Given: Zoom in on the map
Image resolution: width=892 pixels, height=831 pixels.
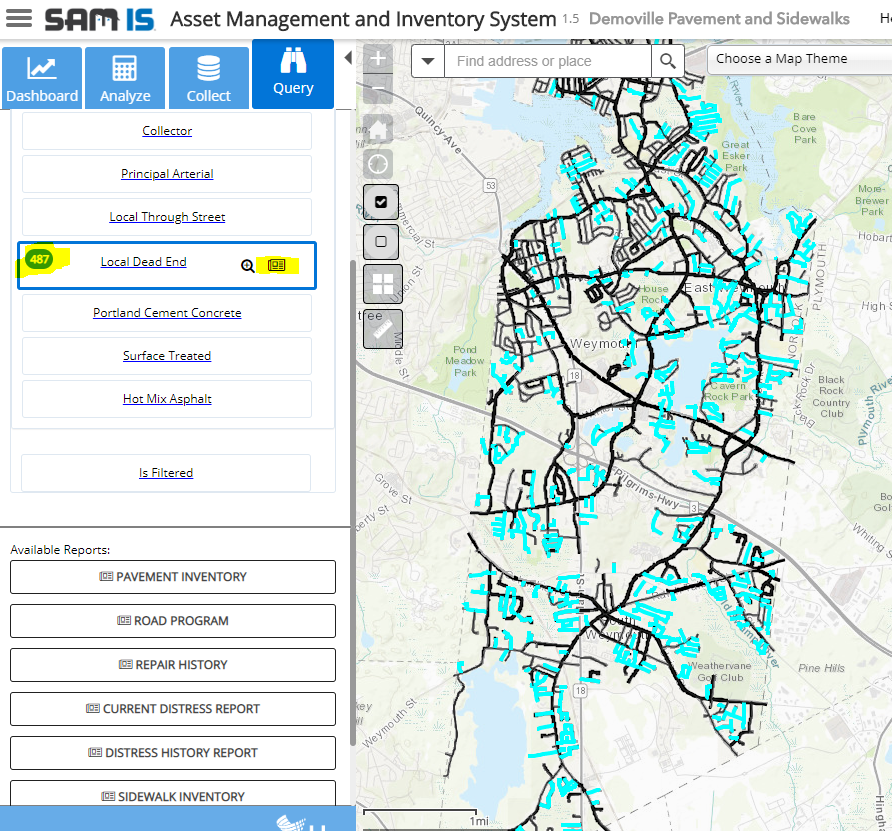Looking at the screenshot, I should (x=379, y=59).
